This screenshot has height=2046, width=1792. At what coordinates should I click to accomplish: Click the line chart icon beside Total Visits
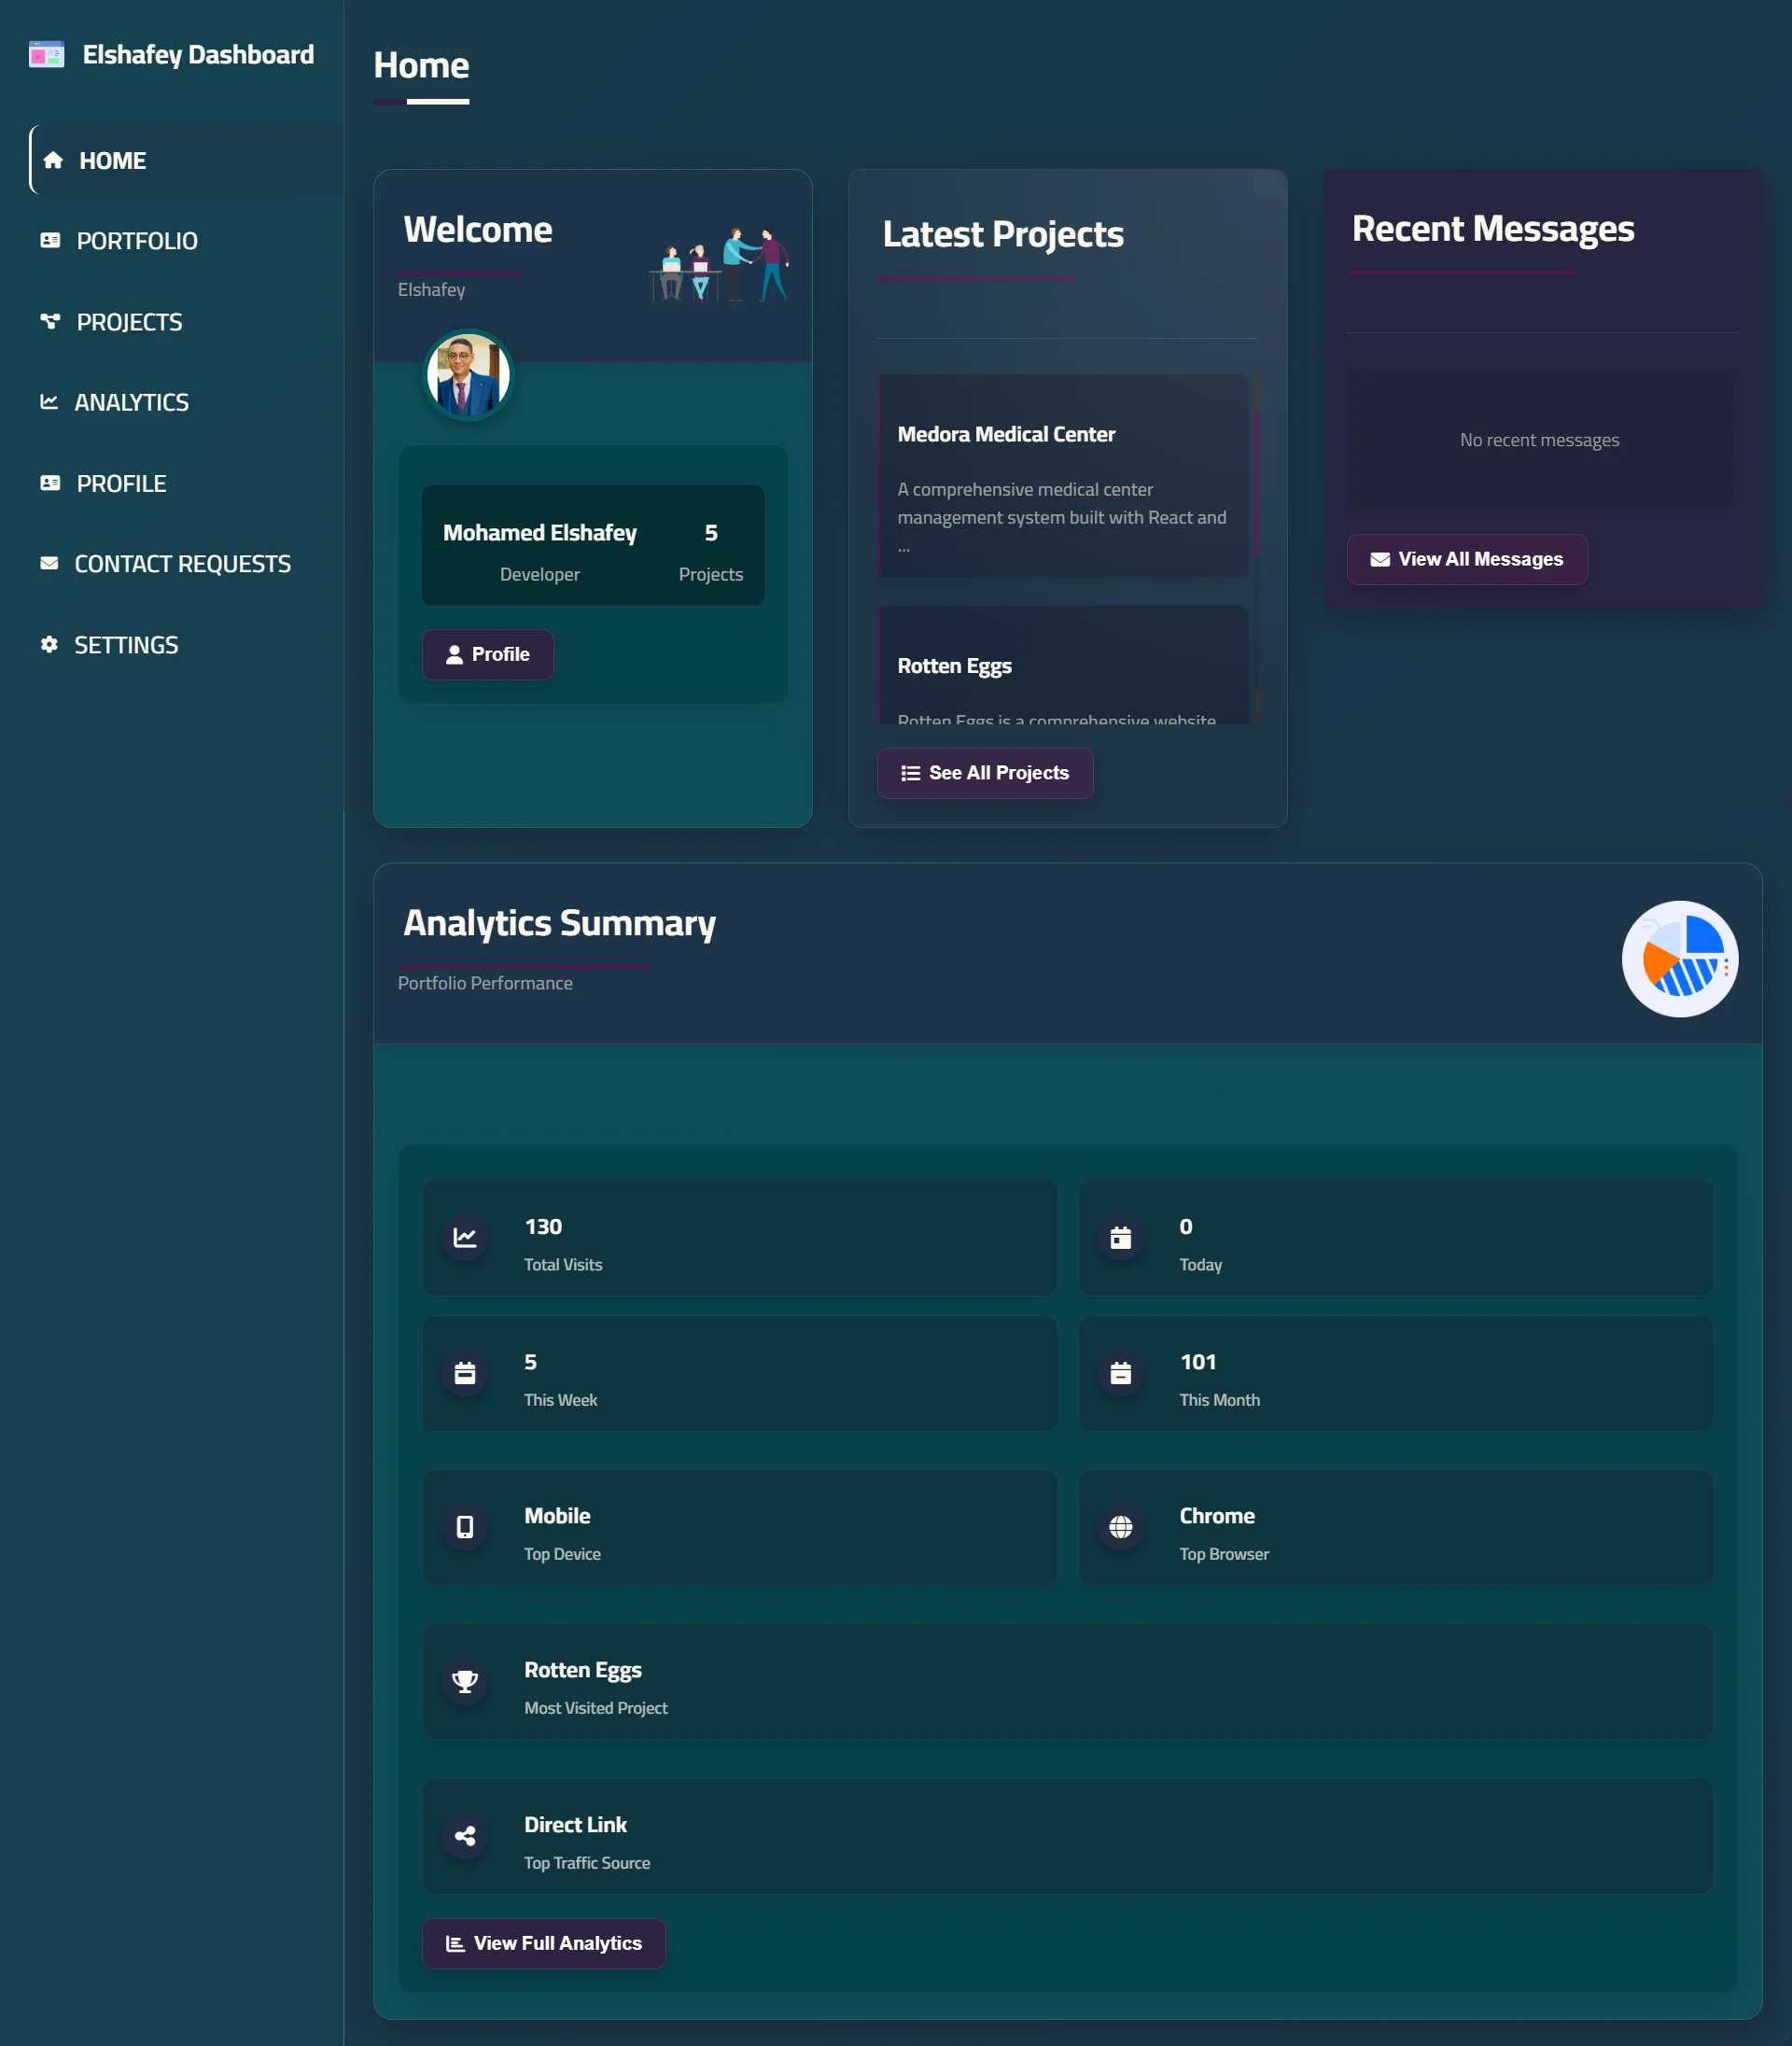pyautogui.click(x=465, y=1238)
